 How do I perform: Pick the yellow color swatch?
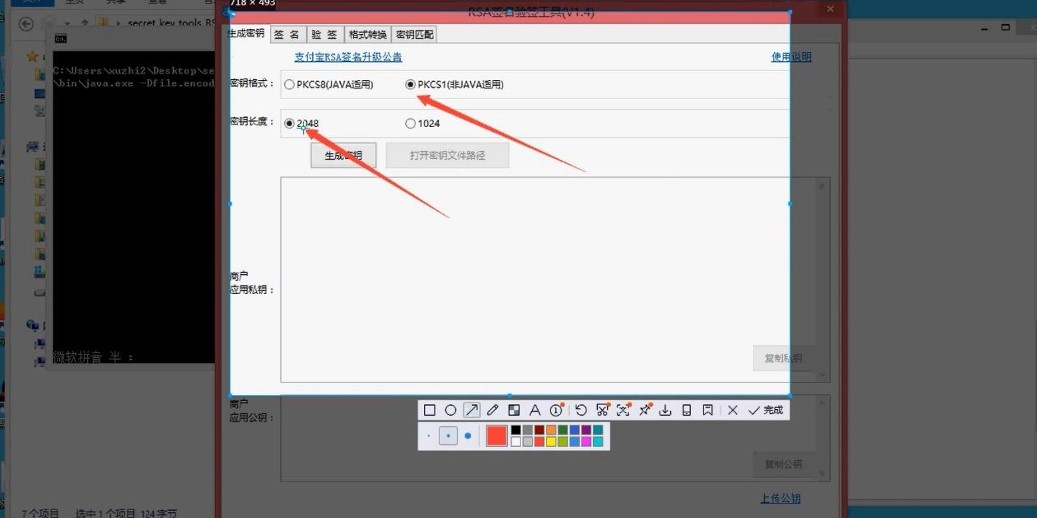(x=550, y=441)
